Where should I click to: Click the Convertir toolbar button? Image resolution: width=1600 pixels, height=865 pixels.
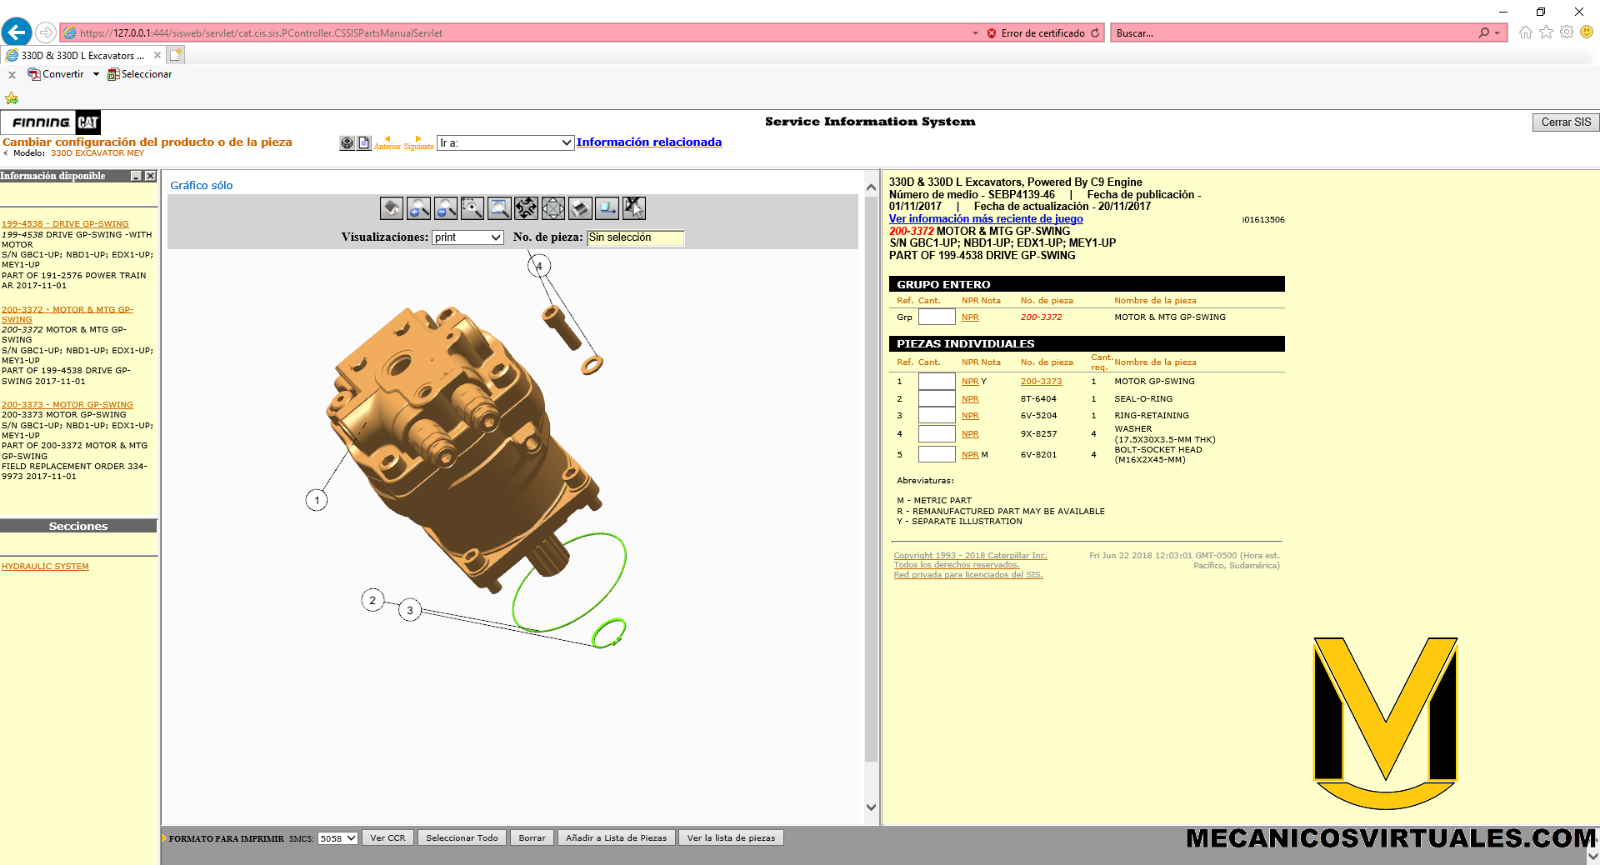pyautogui.click(x=57, y=74)
